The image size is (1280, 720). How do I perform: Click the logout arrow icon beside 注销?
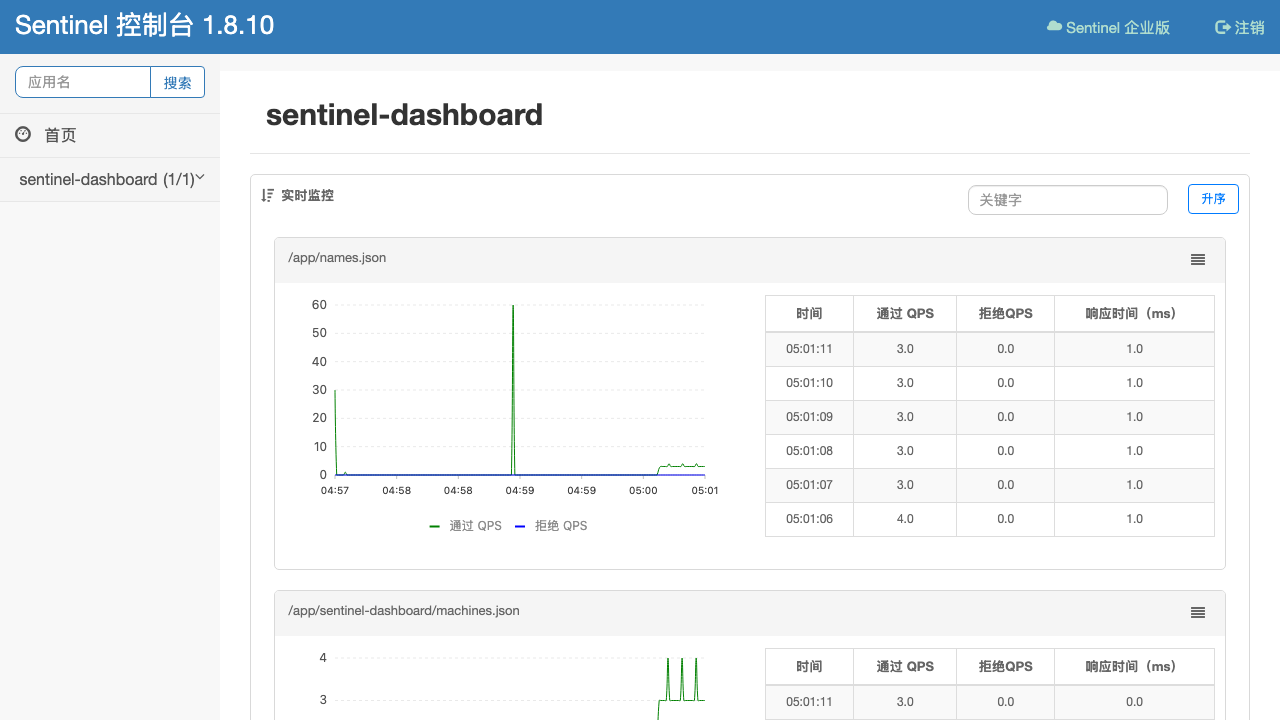(1222, 27)
